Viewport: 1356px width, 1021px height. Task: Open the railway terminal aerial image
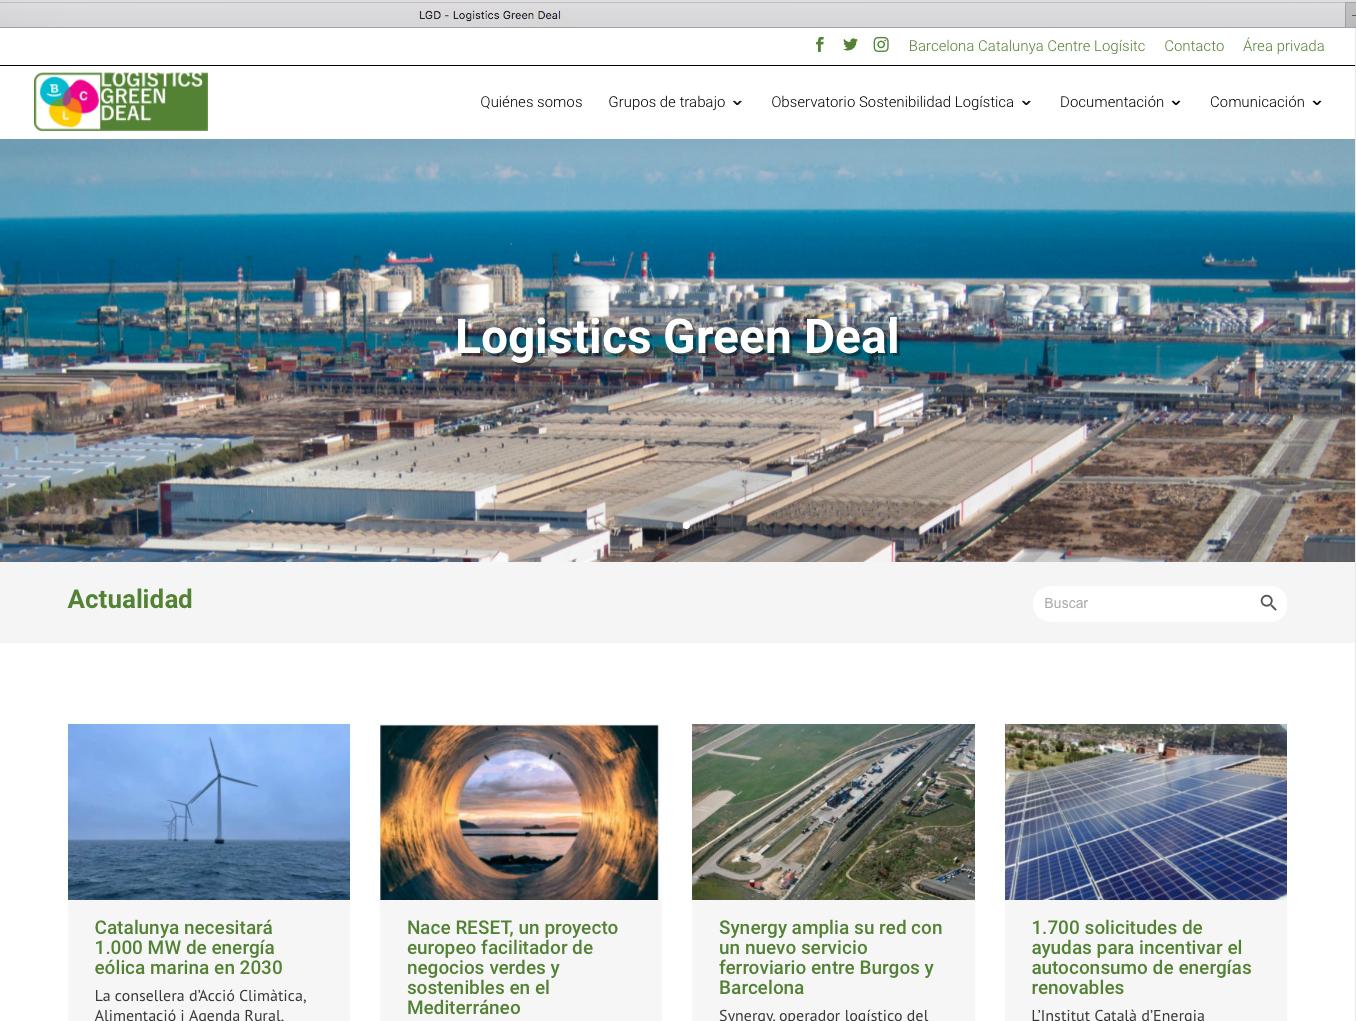point(833,811)
